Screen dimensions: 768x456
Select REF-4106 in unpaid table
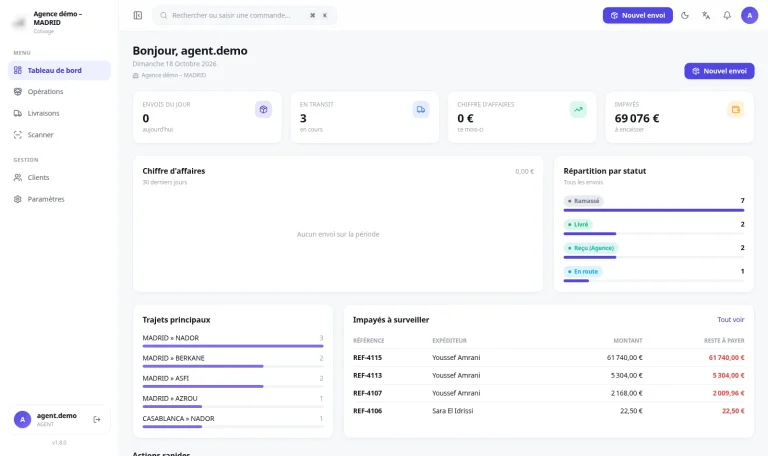tap(367, 410)
